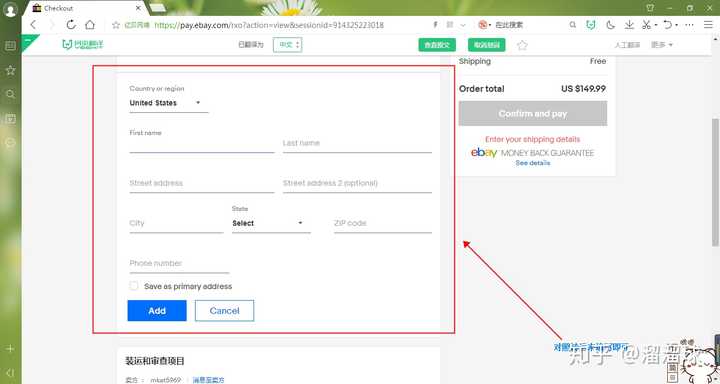
Task: Focus the Street address field
Action: 202,184
